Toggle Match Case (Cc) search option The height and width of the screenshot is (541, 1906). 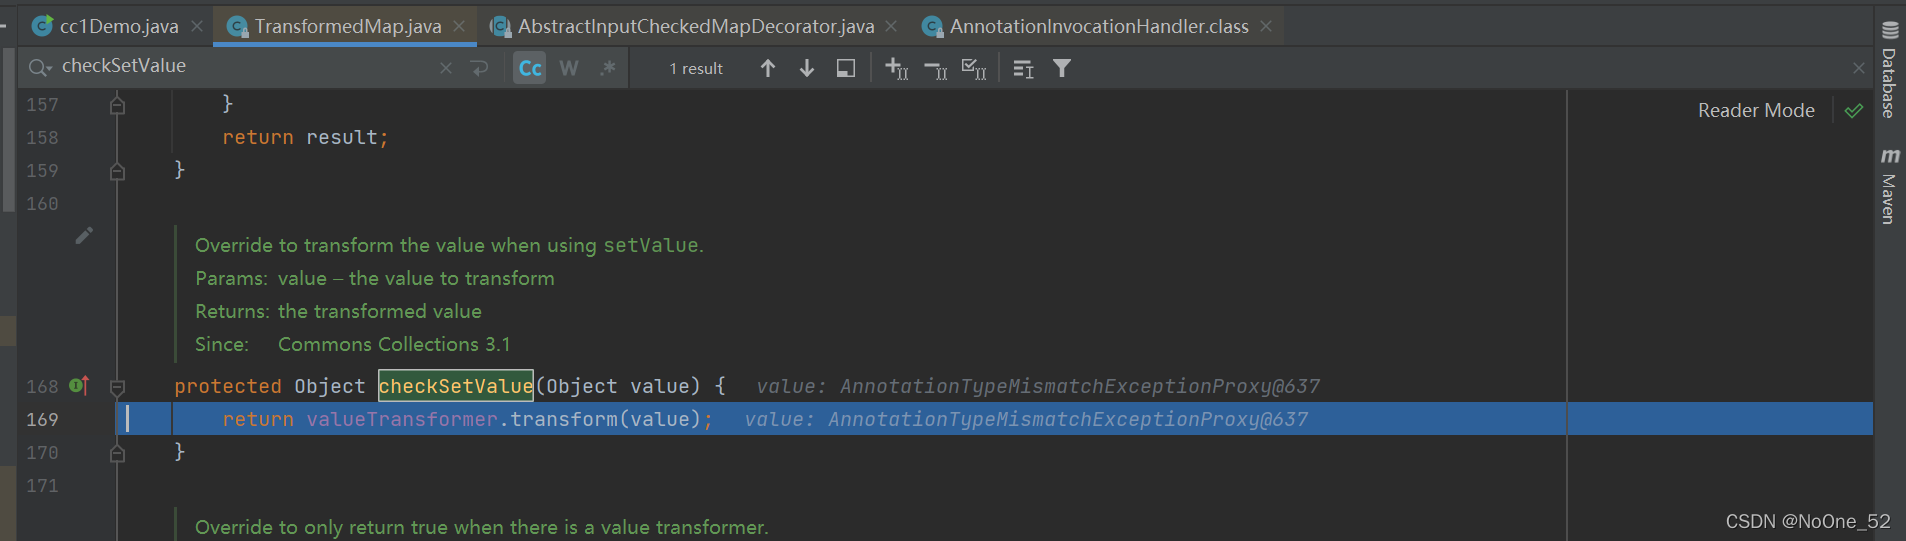tap(530, 68)
